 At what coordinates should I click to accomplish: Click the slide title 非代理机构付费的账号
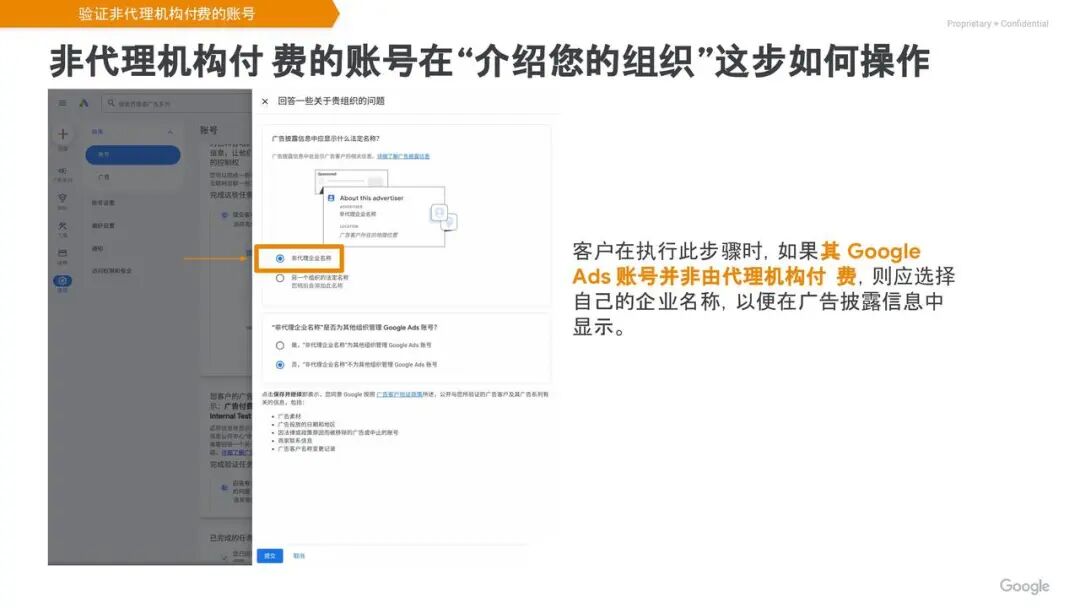click(x=489, y=61)
